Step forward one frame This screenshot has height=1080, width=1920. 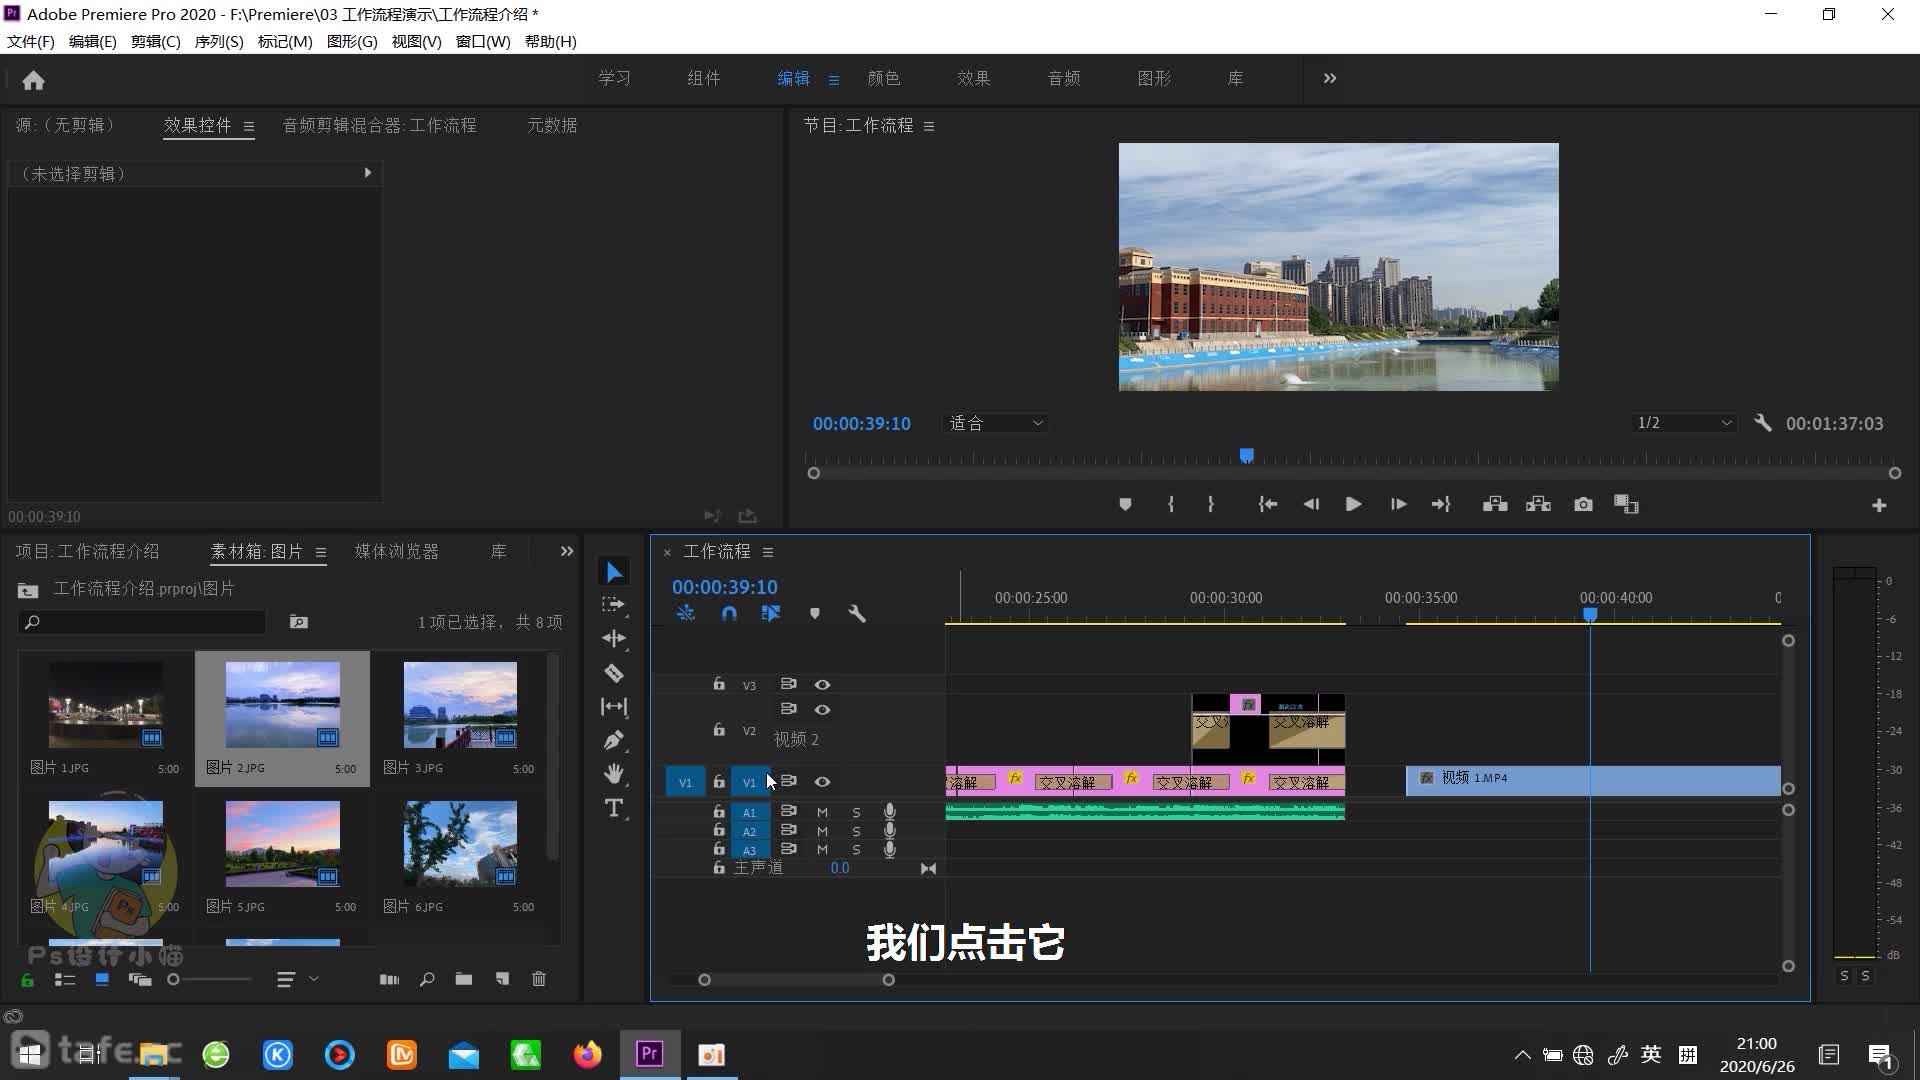coord(1398,505)
